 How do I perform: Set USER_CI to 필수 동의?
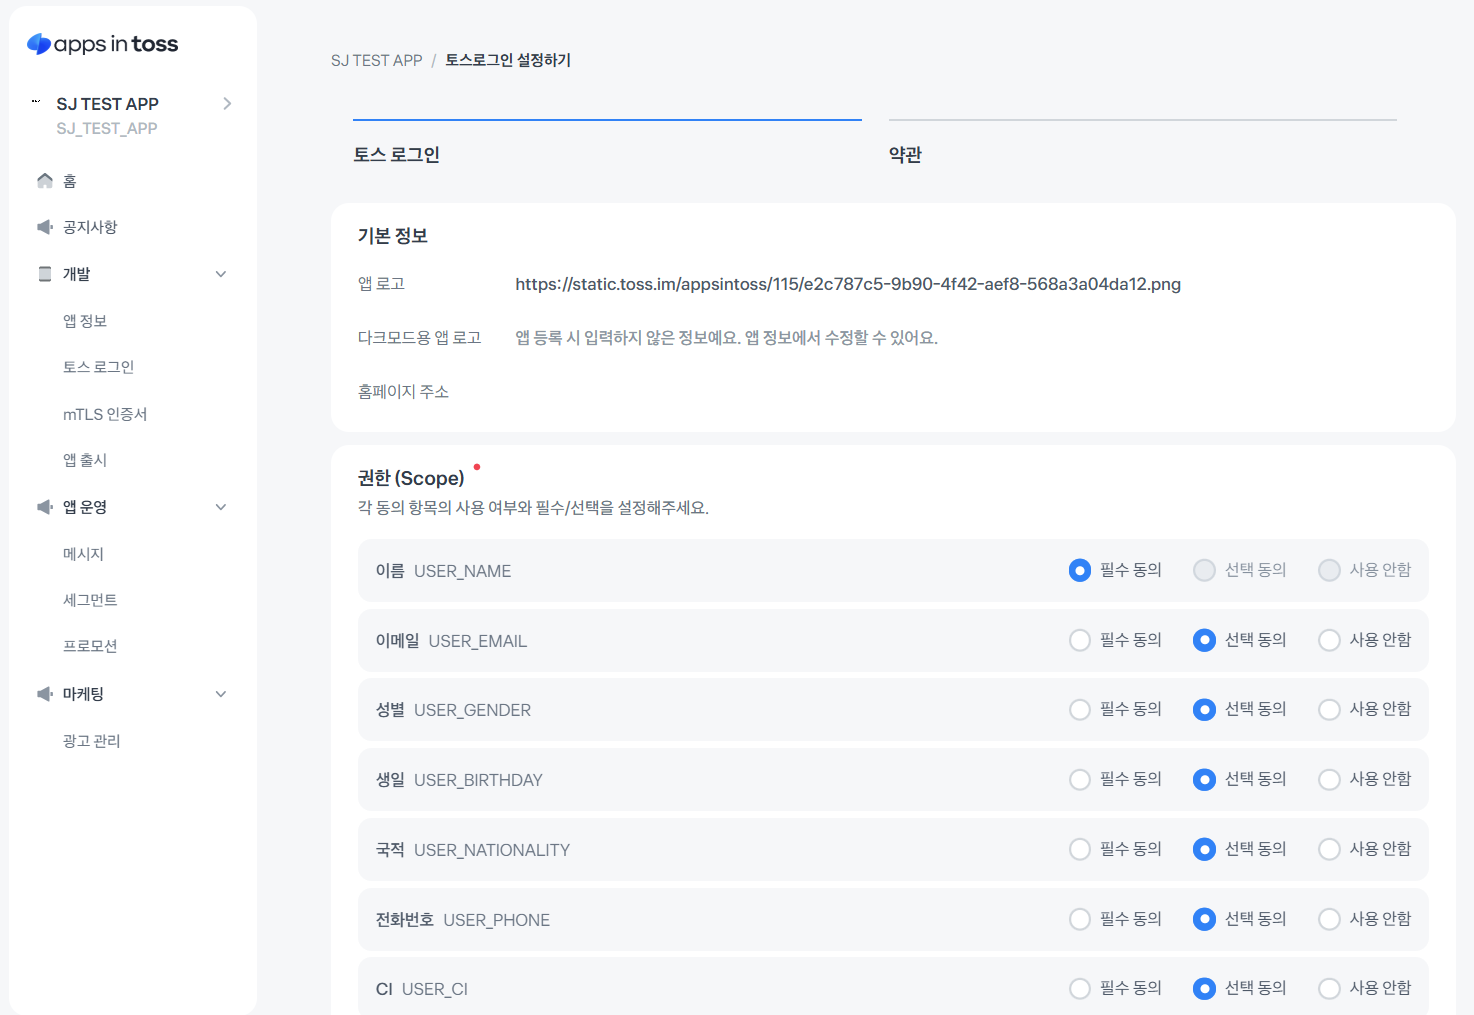1080,988
